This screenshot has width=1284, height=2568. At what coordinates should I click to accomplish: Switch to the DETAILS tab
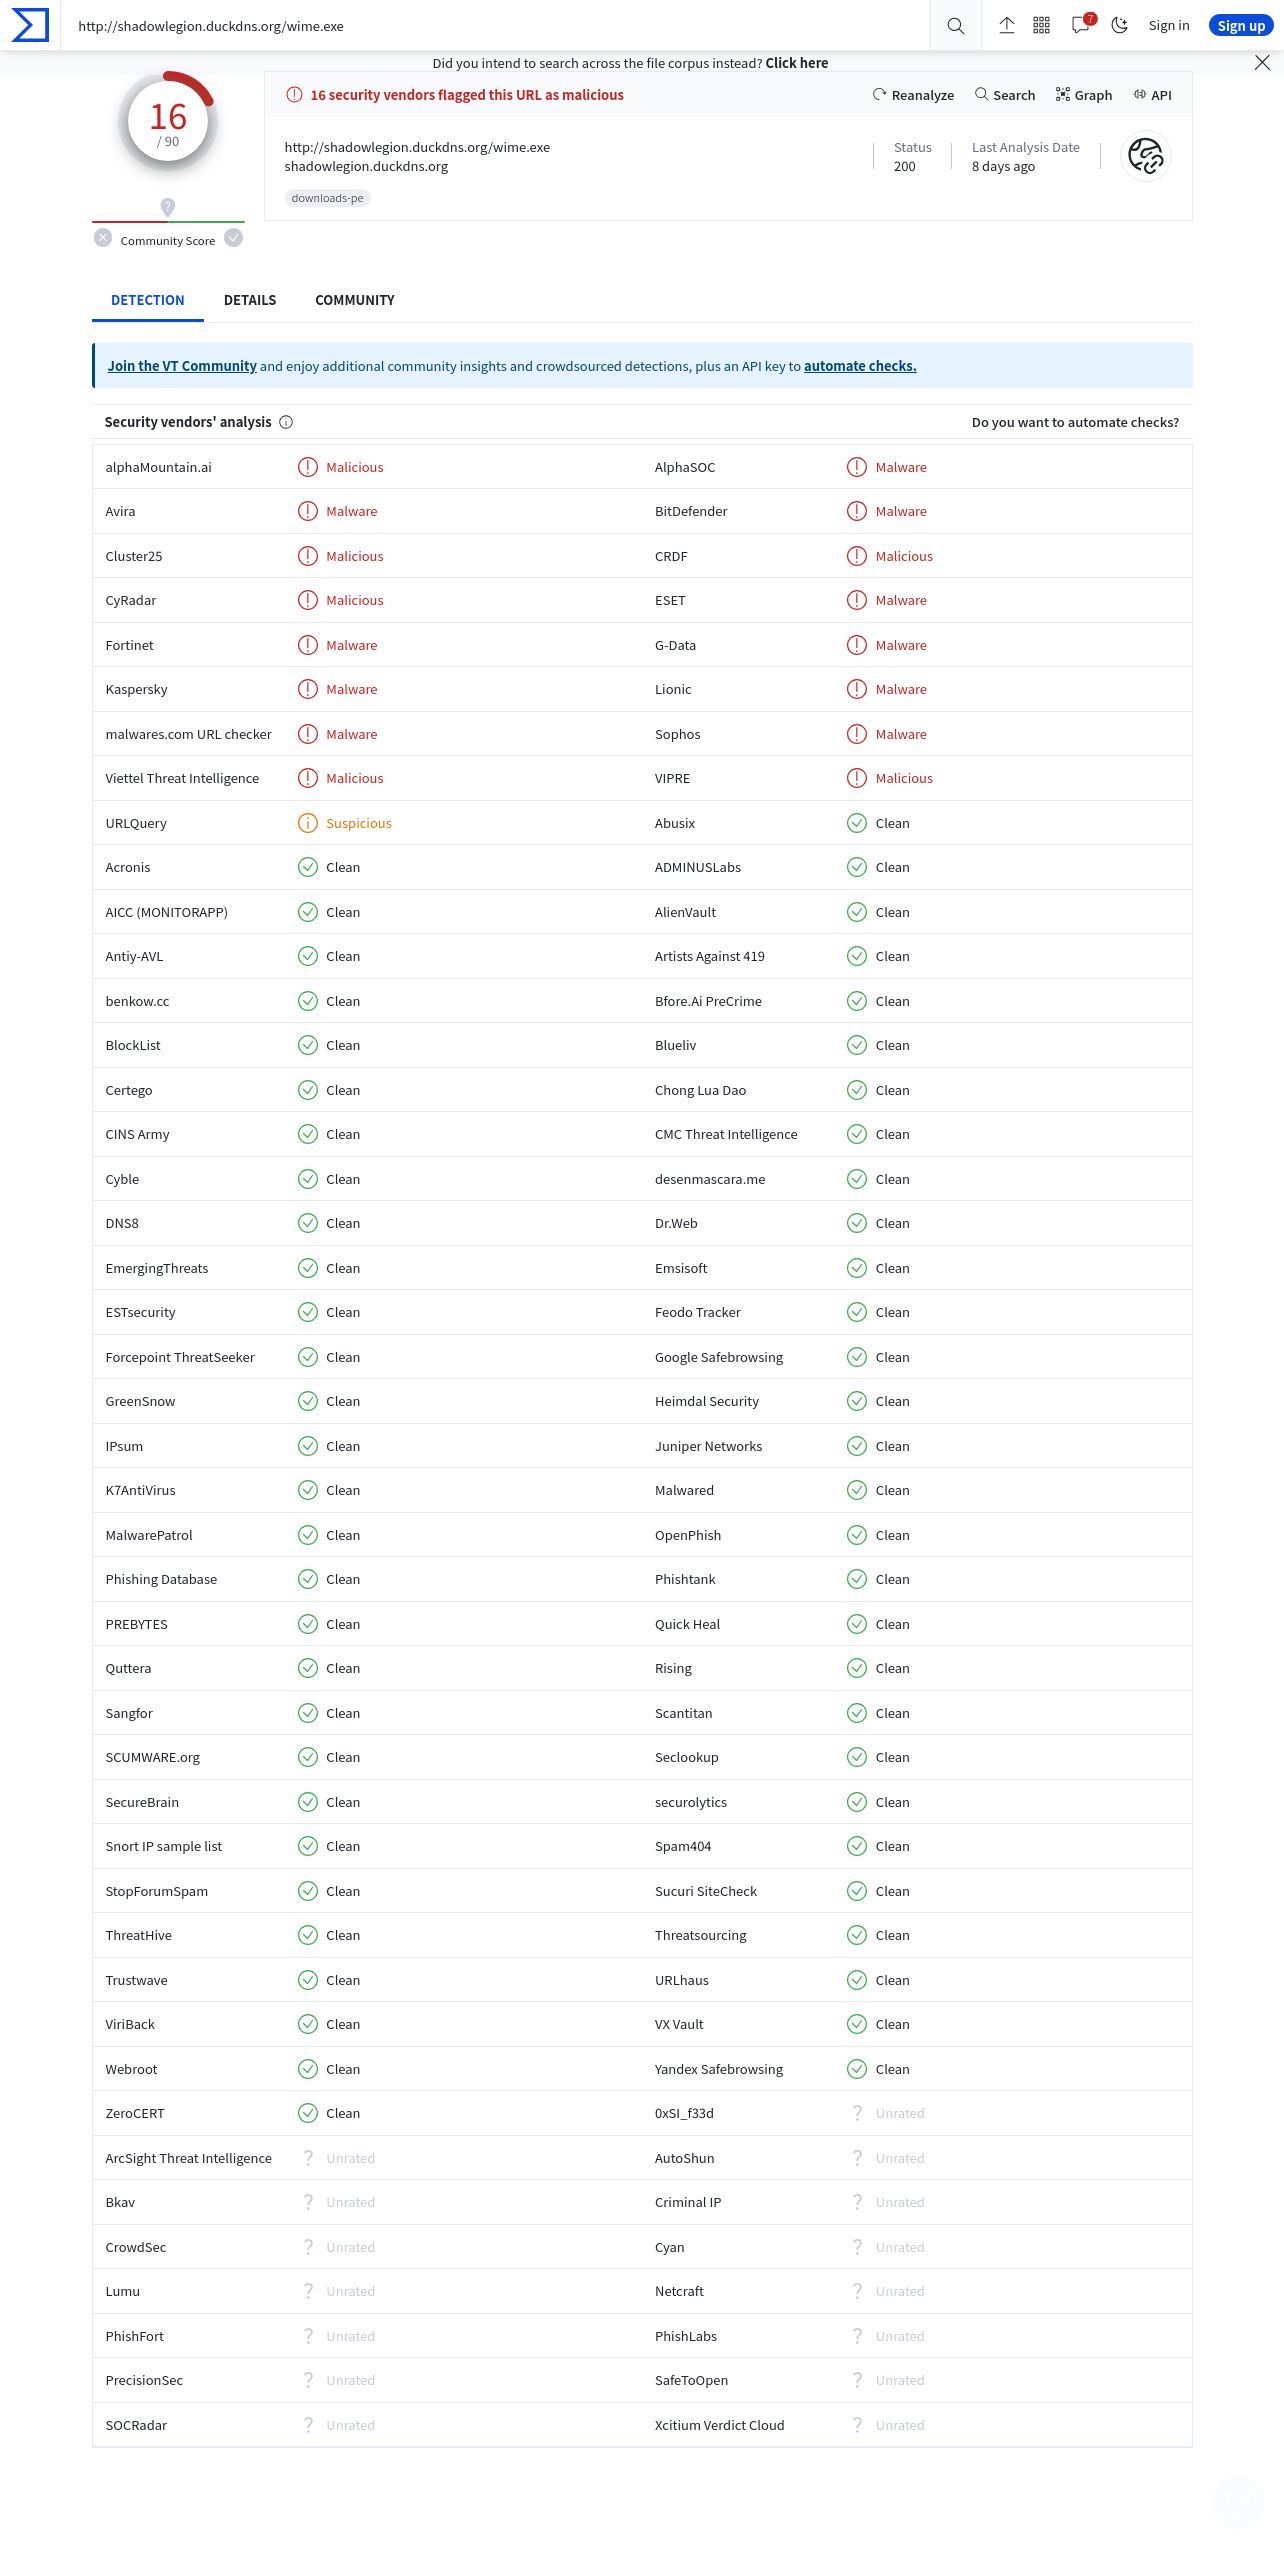(x=250, y=300)
